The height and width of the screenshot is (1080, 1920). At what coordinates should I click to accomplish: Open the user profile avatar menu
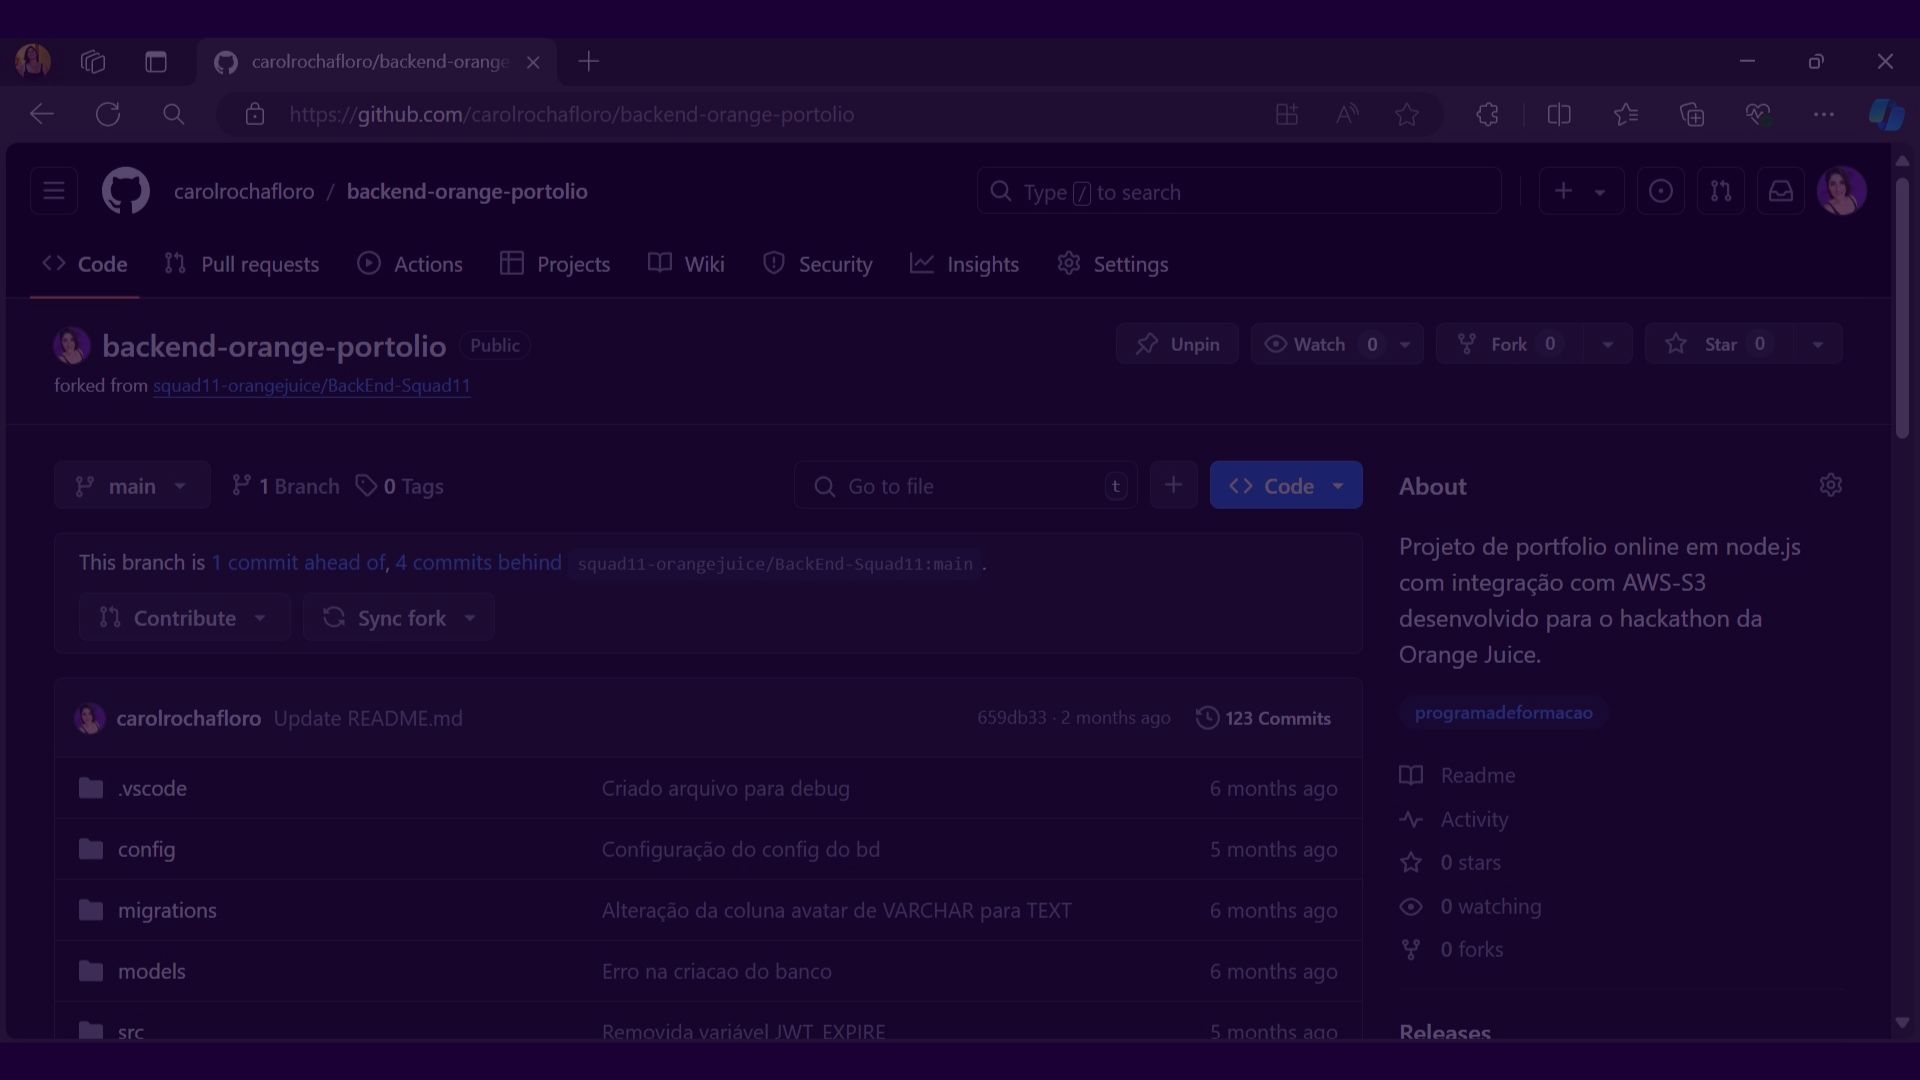pyautogui.click(x=1841, y=191)
